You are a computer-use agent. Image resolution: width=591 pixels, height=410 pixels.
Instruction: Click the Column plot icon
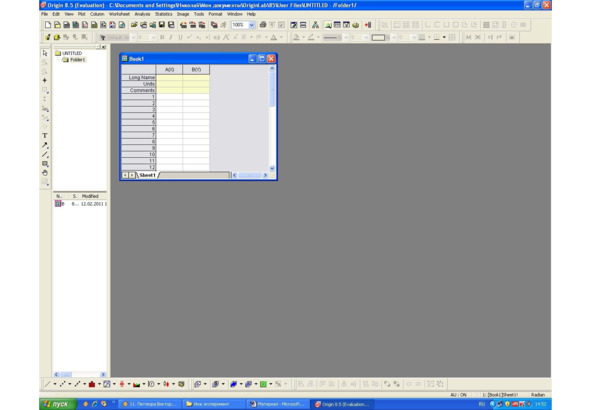click(92, 384)
